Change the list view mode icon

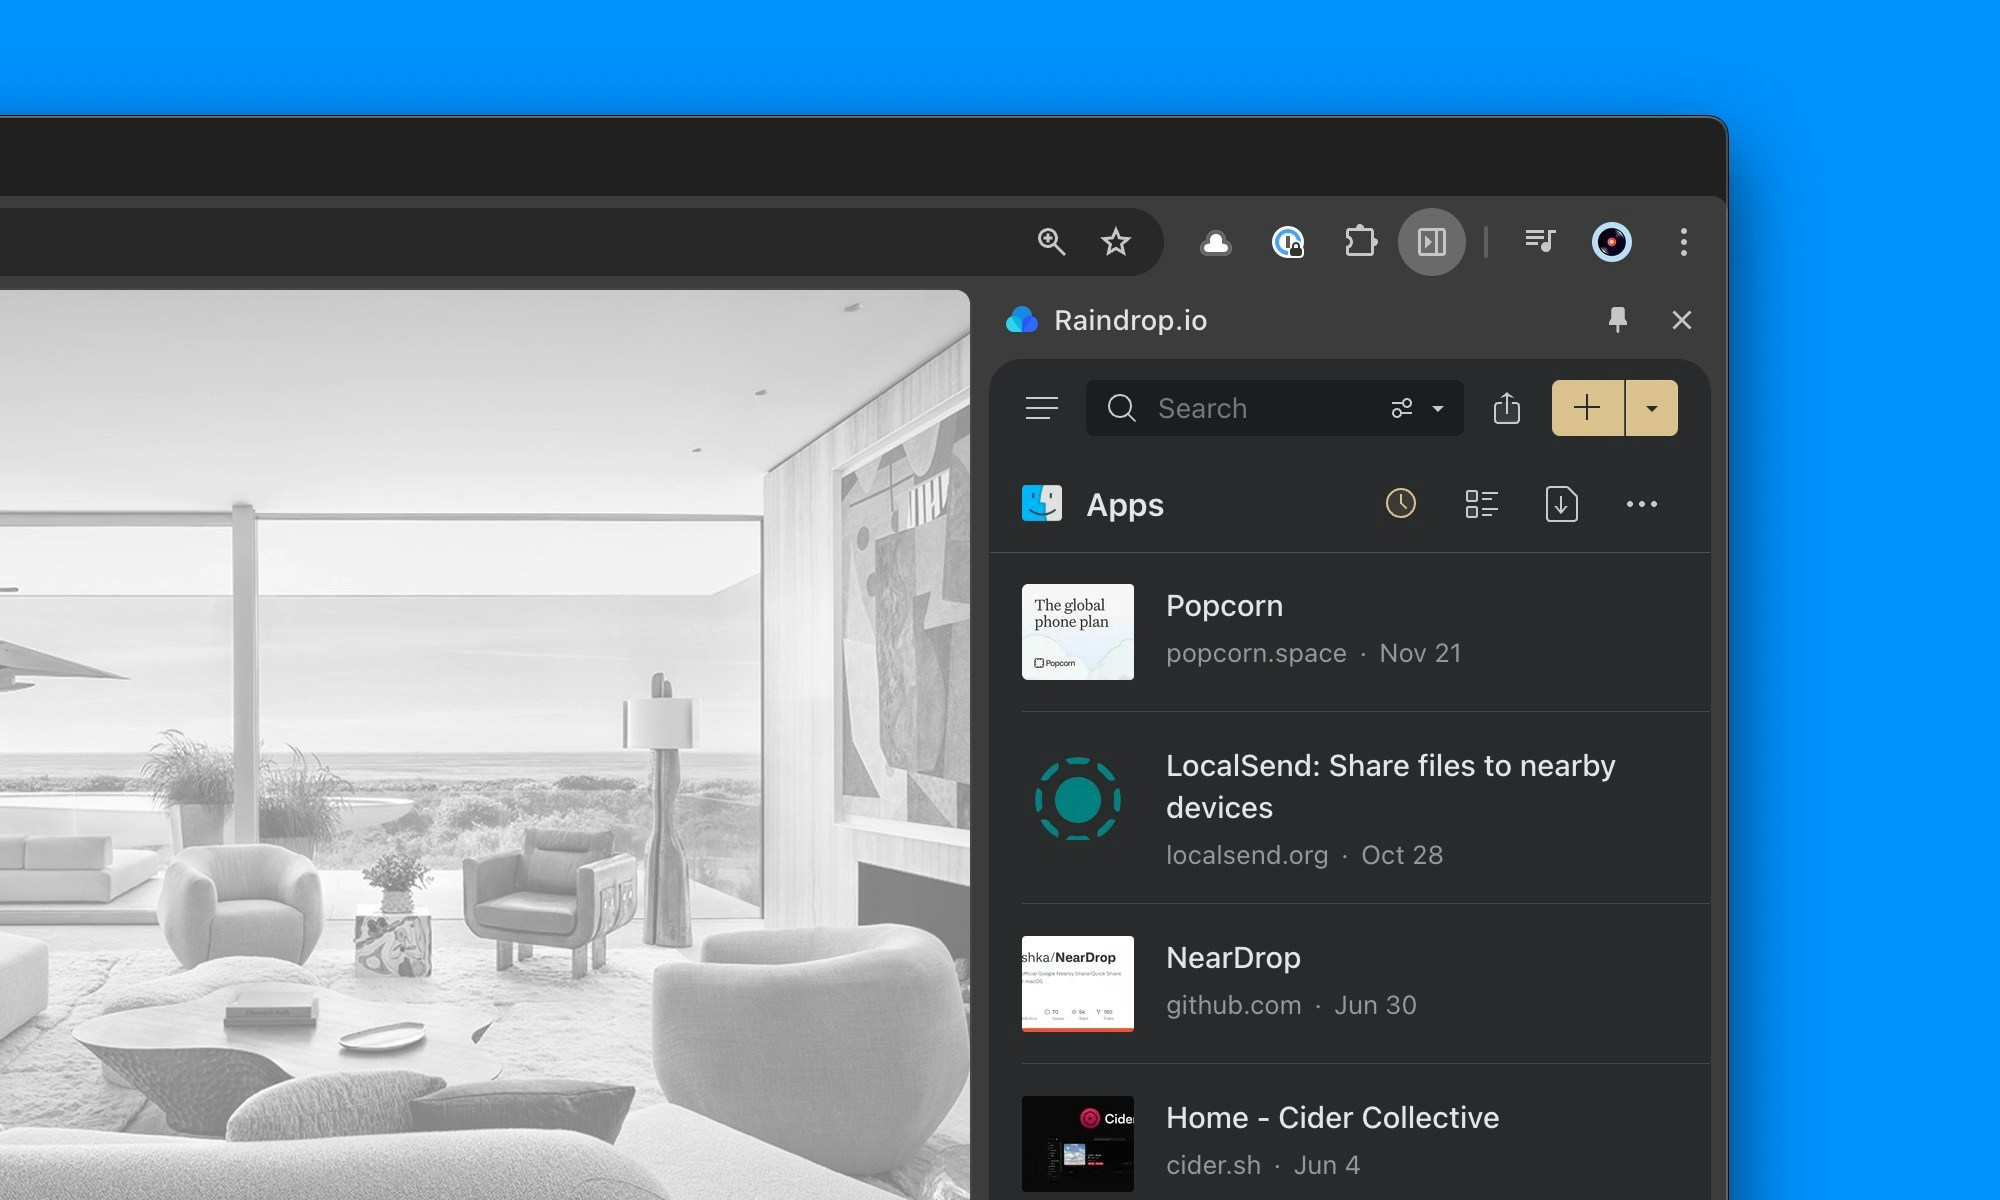pyautogui.click(x=1481, y=504)
